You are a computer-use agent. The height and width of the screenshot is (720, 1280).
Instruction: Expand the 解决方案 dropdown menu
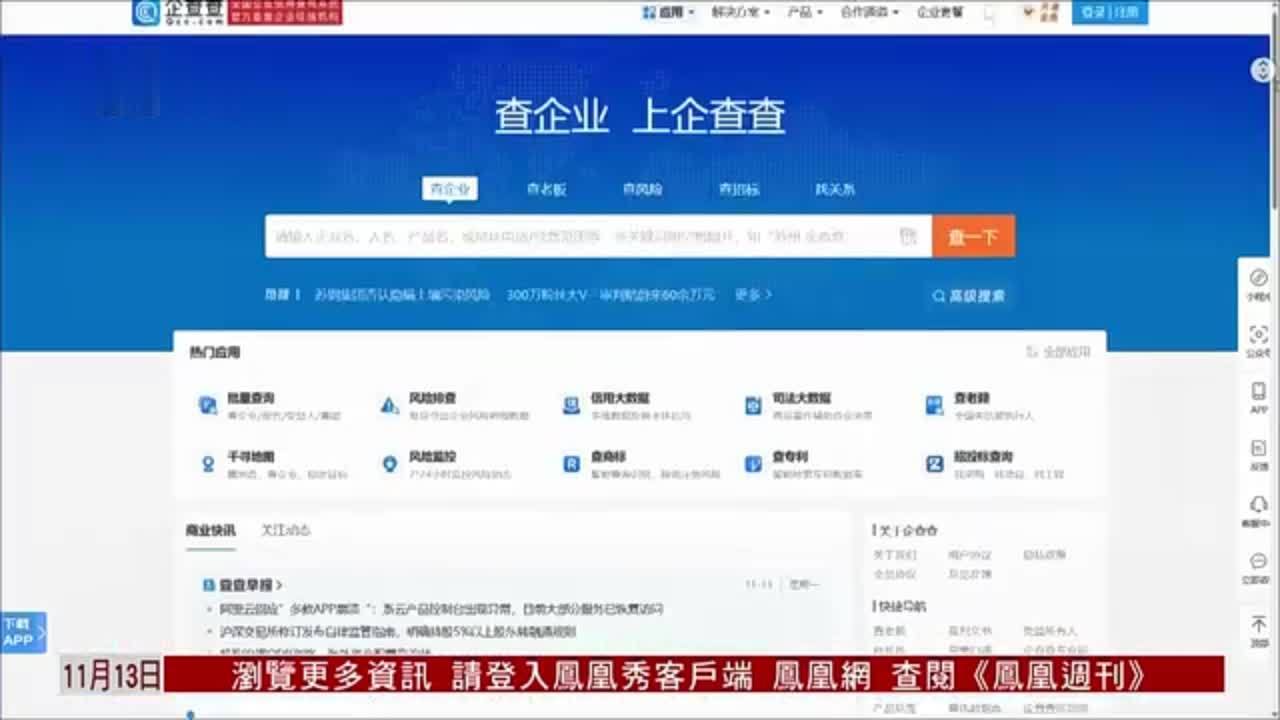[741, 12]
